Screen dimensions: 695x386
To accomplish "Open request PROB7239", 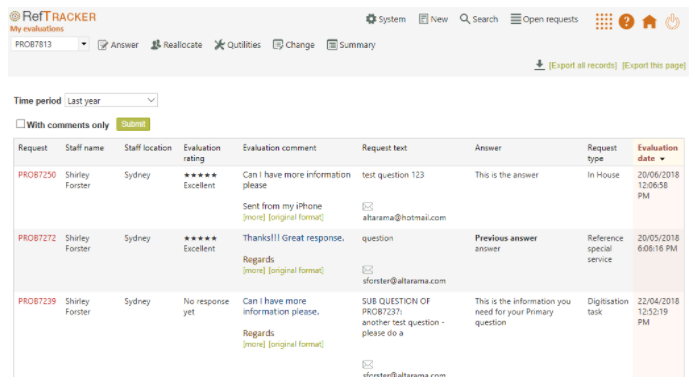I will [37, 301].
